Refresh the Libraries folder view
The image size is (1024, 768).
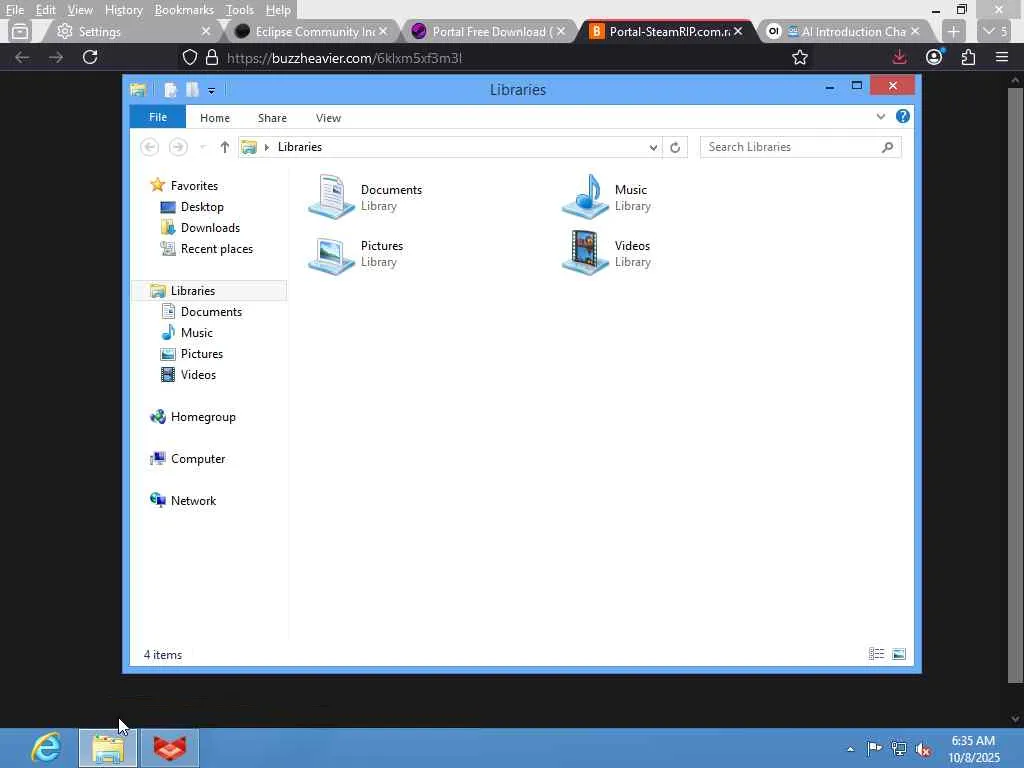pos(675,147)
